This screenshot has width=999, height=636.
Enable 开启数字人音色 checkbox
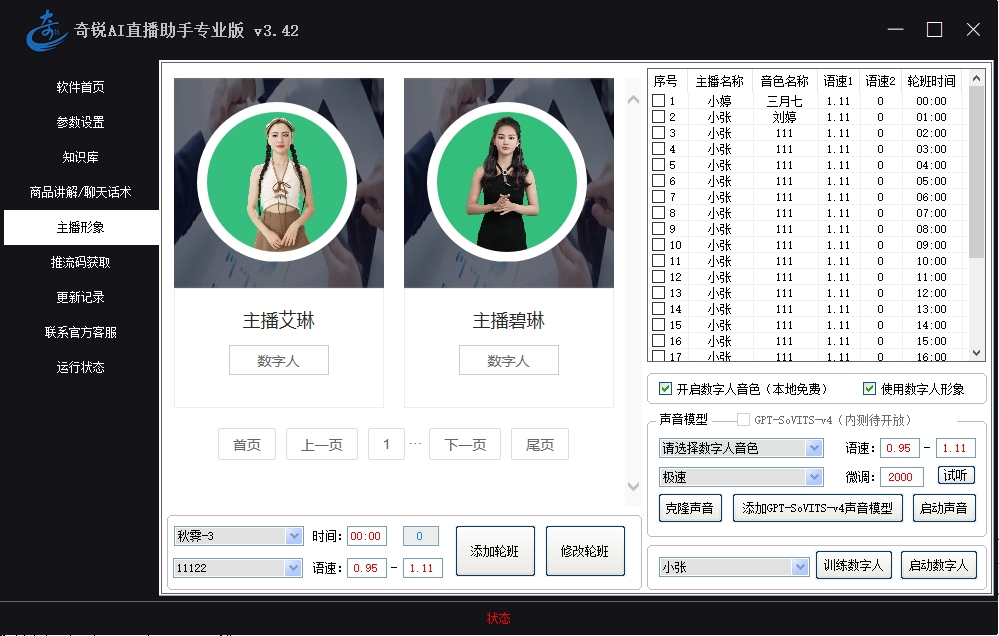pyautogui.click(x=666, y=389)
